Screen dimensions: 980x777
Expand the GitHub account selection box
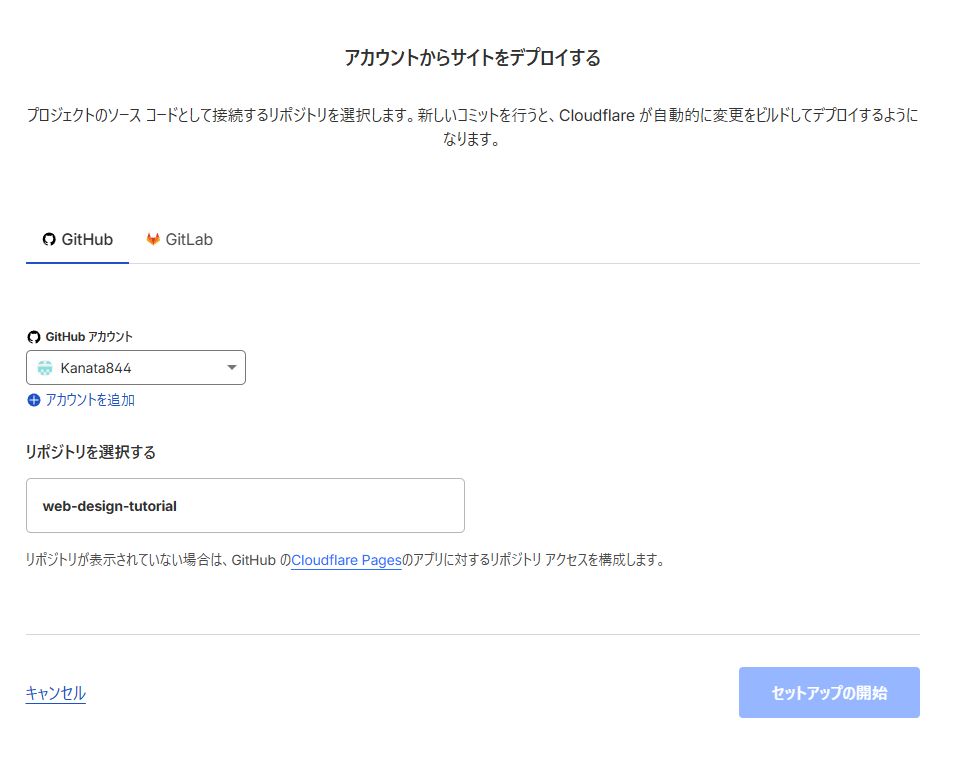136,367
